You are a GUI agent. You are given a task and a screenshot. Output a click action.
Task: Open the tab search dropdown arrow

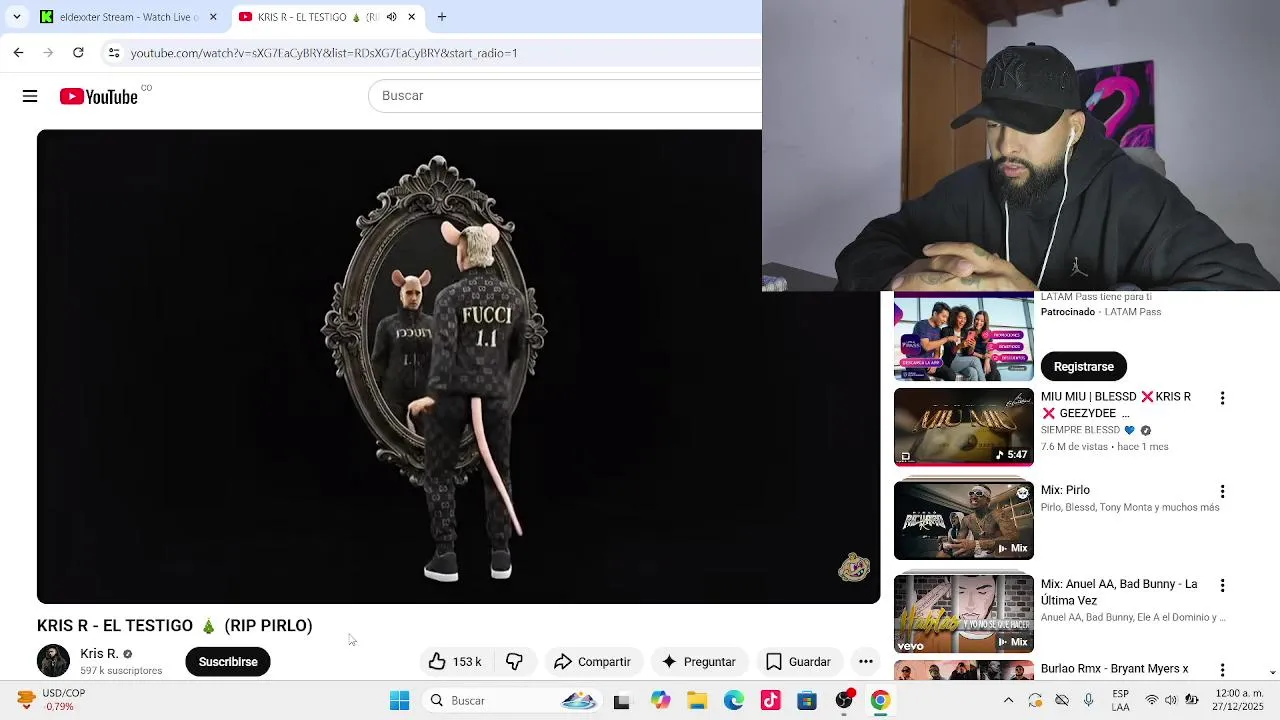pyautogui.click(x=16, y=17)
